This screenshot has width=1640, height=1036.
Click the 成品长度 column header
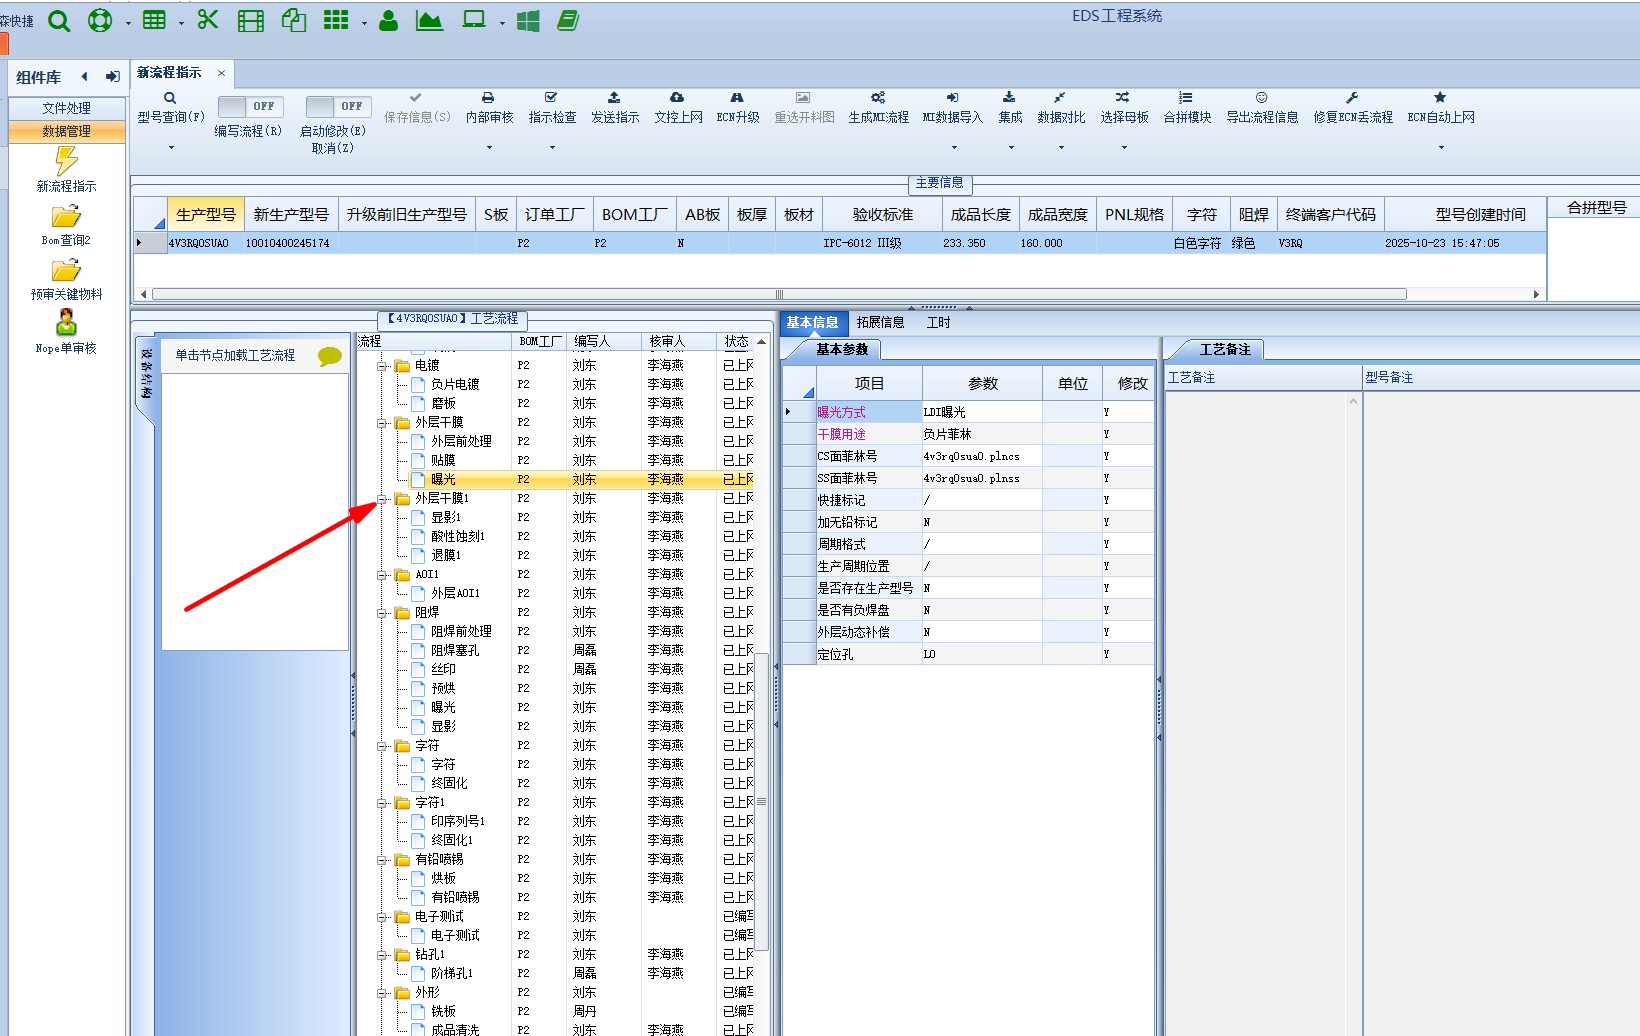pos(981,215)
